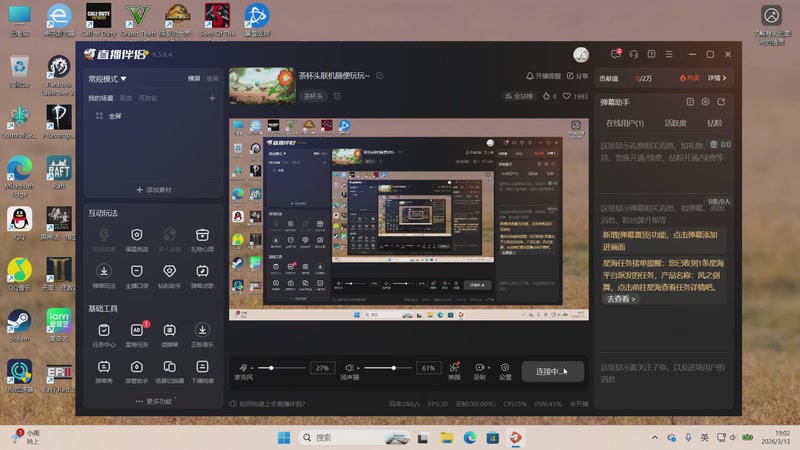The image size is (800, 450).
Task: Mute the 扬声器 speaker
Action: point(349,367)
